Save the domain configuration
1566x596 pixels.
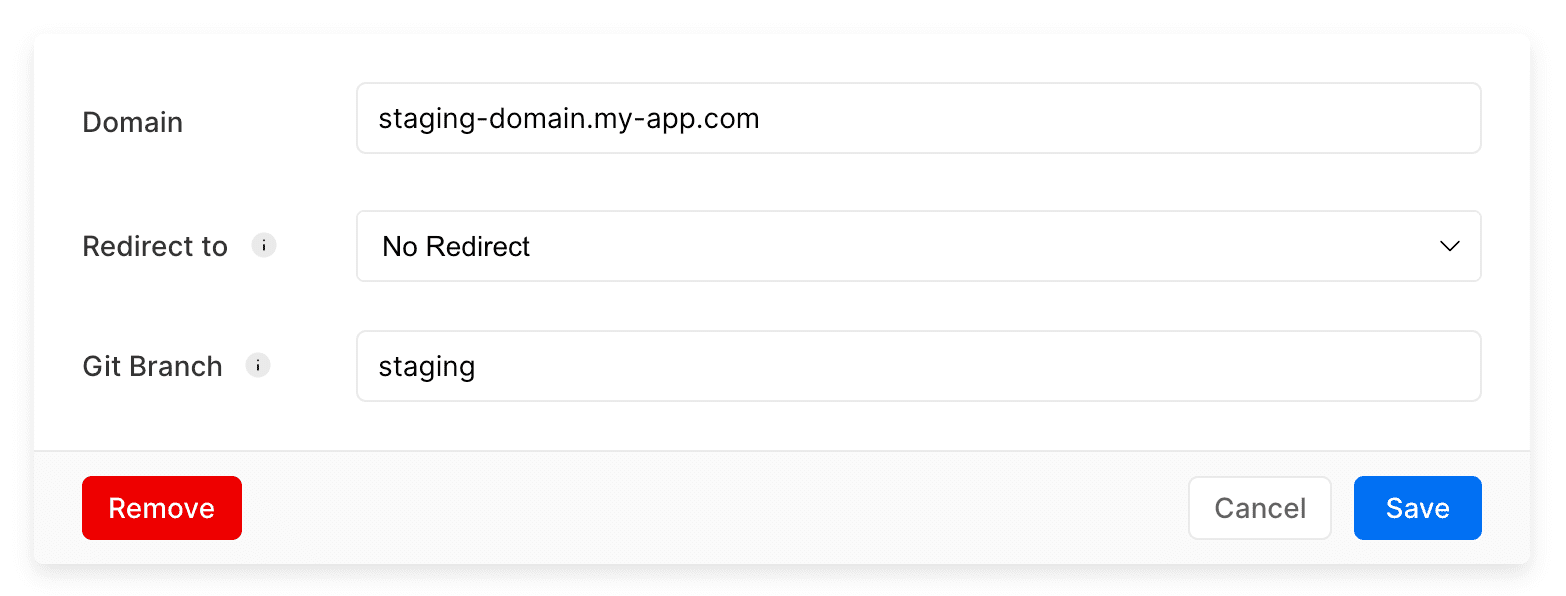click(x=1417, y=508)
